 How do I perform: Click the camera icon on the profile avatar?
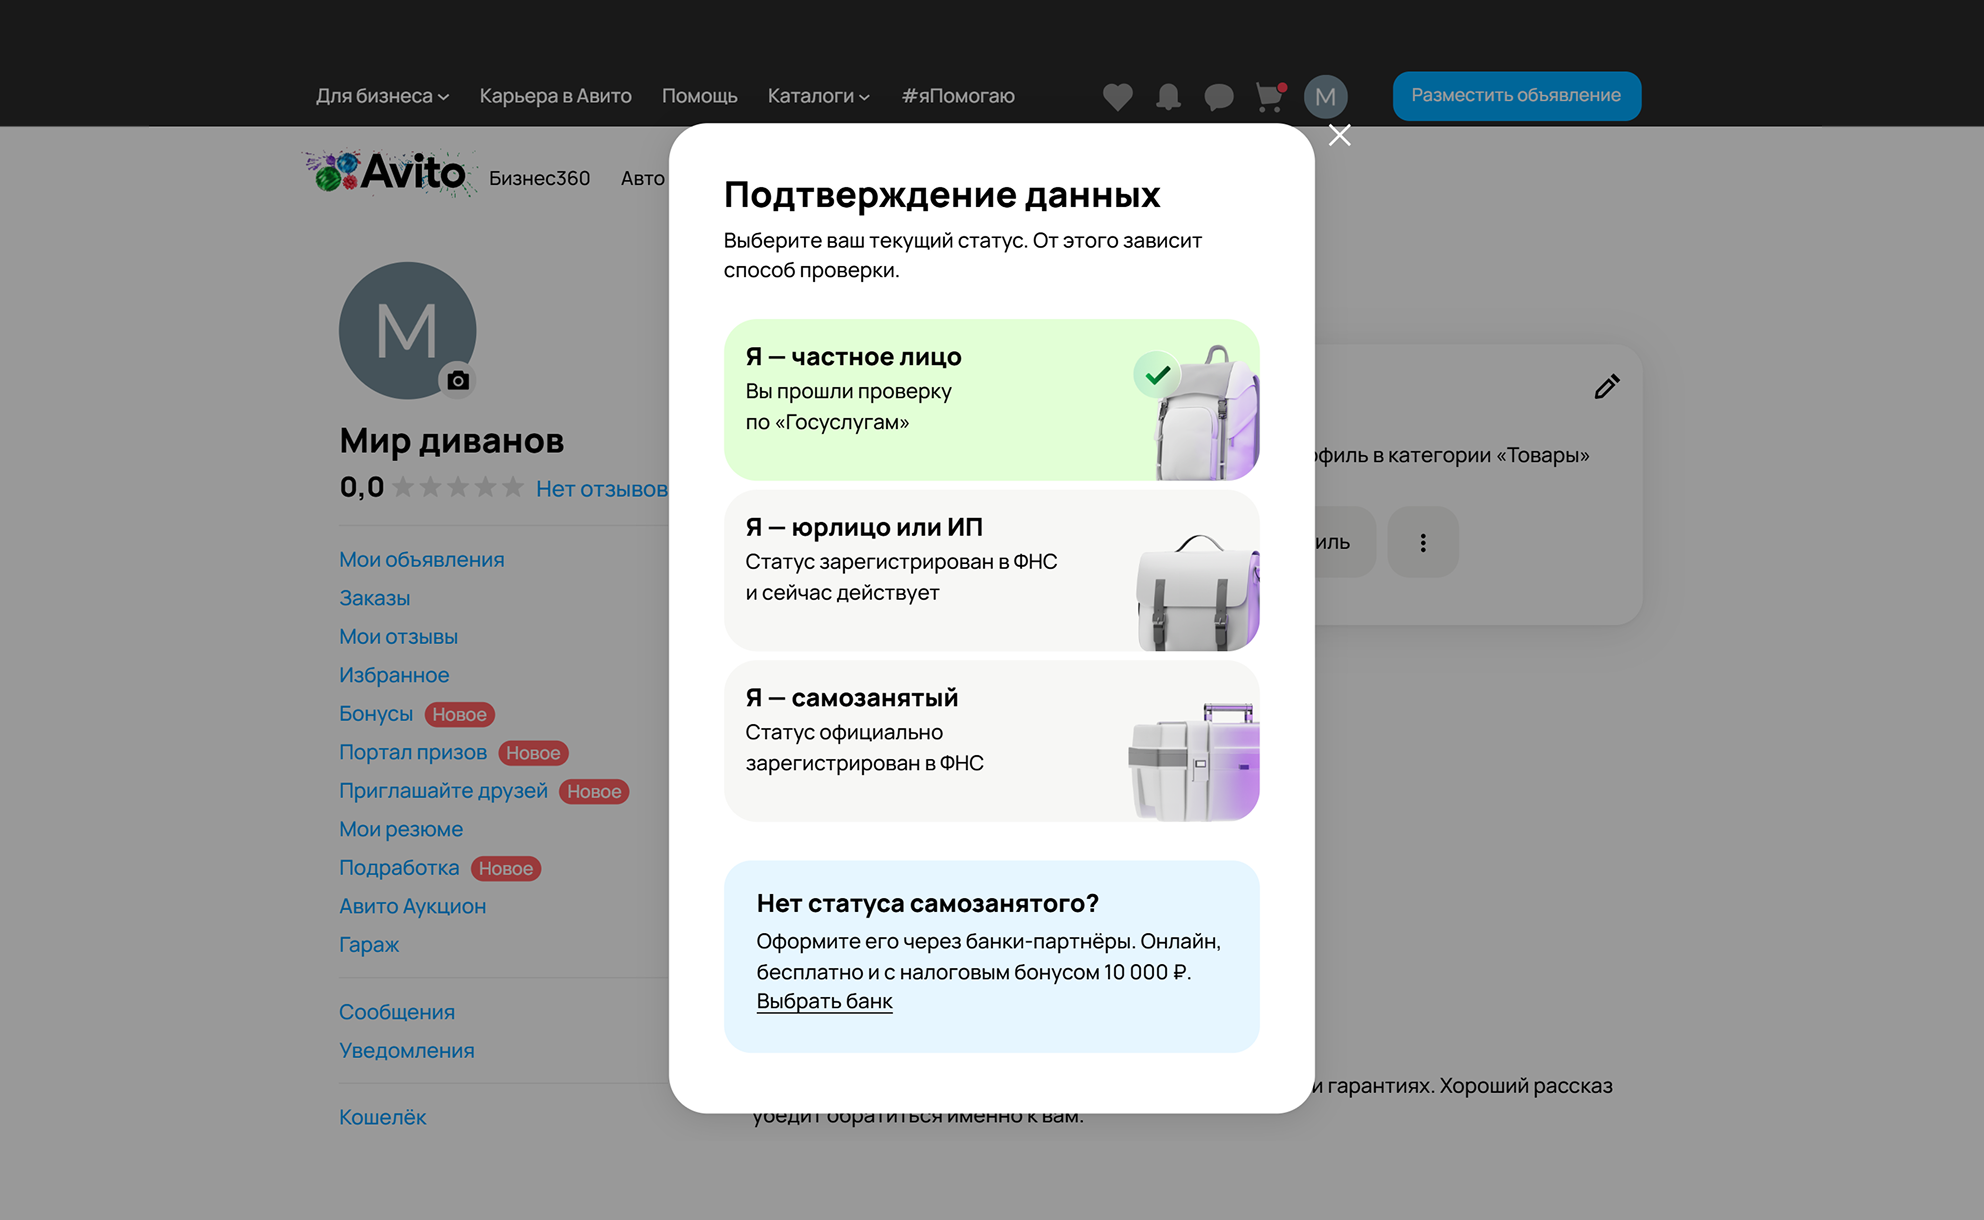[x=457, y=381]
